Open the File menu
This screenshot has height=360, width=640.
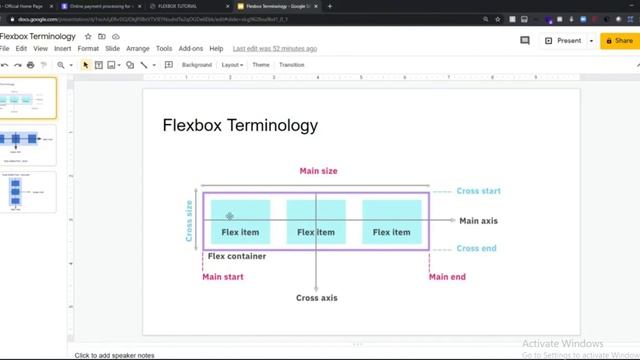point(4,49)
